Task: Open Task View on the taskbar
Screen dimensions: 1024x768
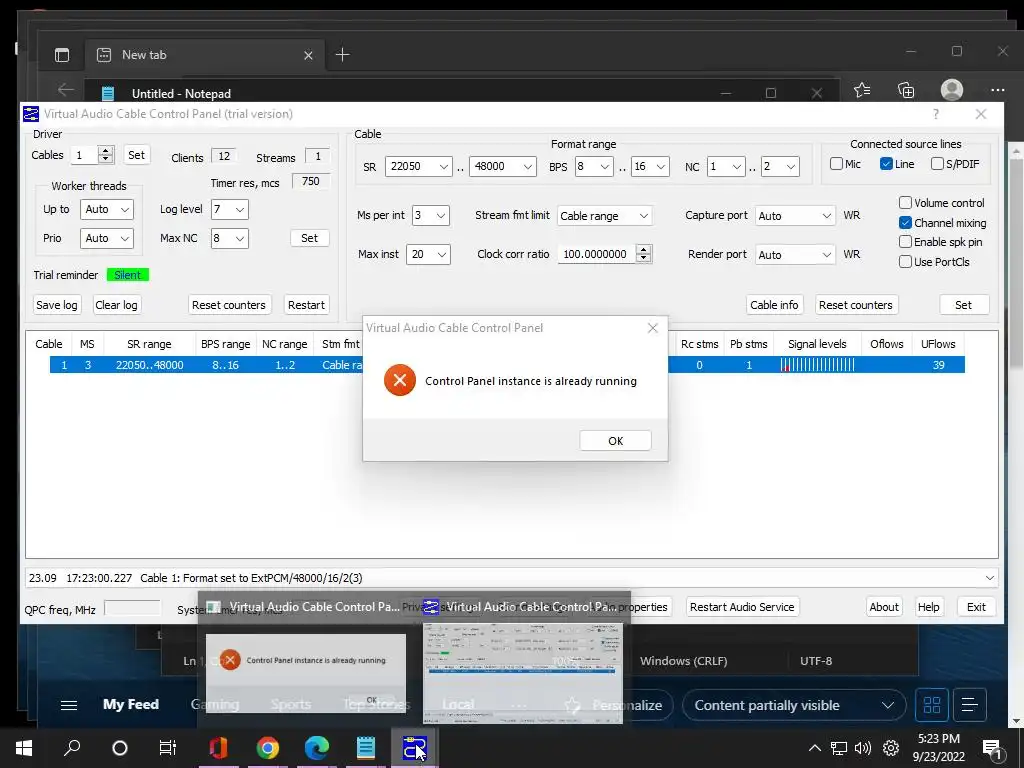Action: coord(168,748)
